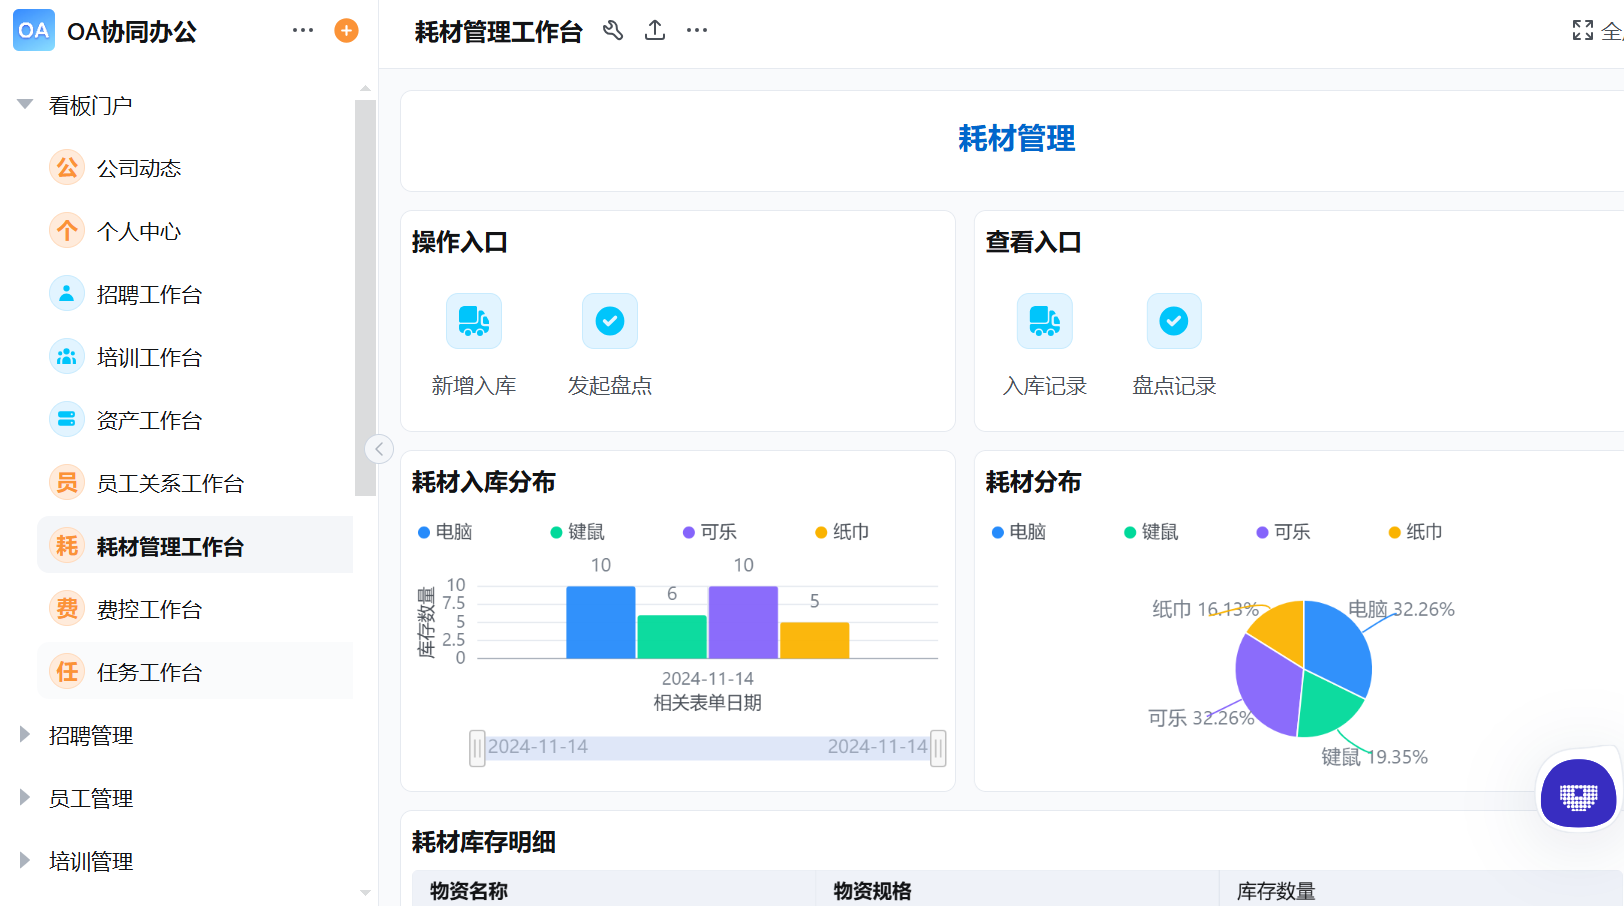Enter fullscreen with the 全屏 icon
1624x906 pixels.
(1581, 30)
